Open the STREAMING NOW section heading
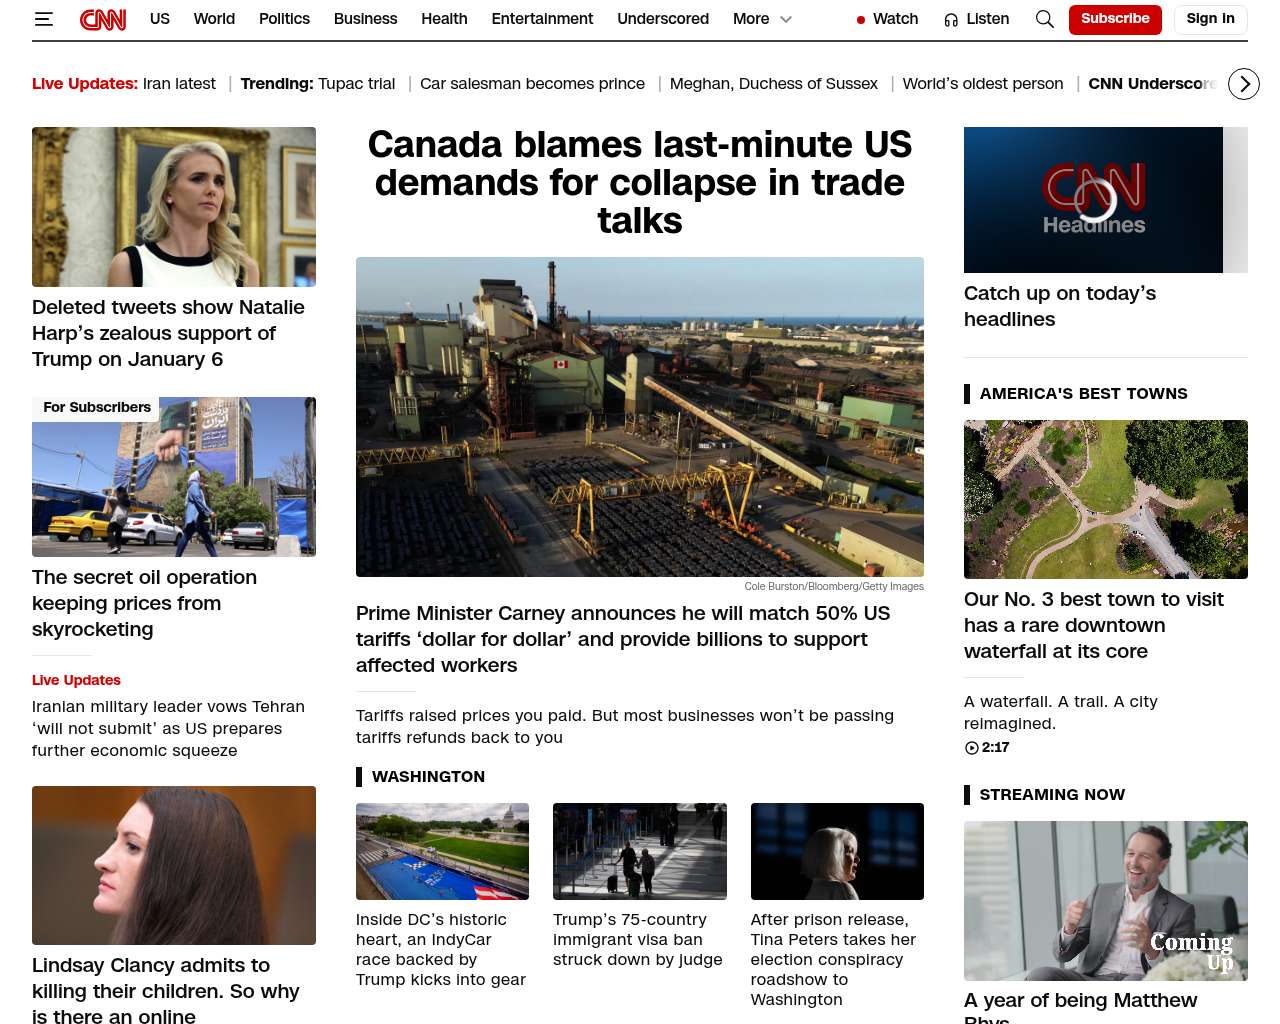The height and width of the screenshot is (1024, 1280). tap(1052, 795)
